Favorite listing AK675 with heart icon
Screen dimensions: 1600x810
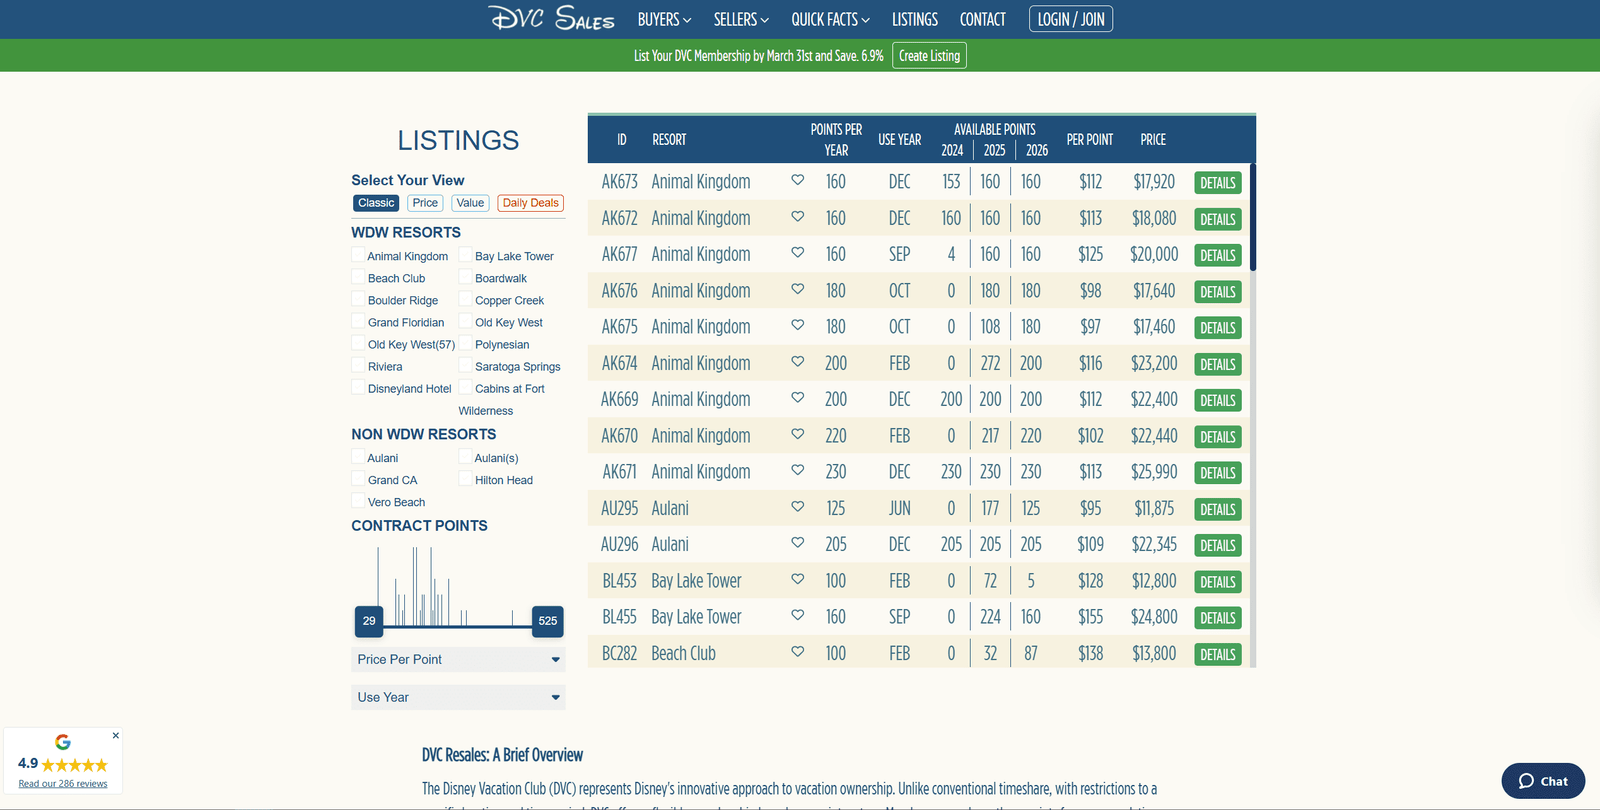798,326
